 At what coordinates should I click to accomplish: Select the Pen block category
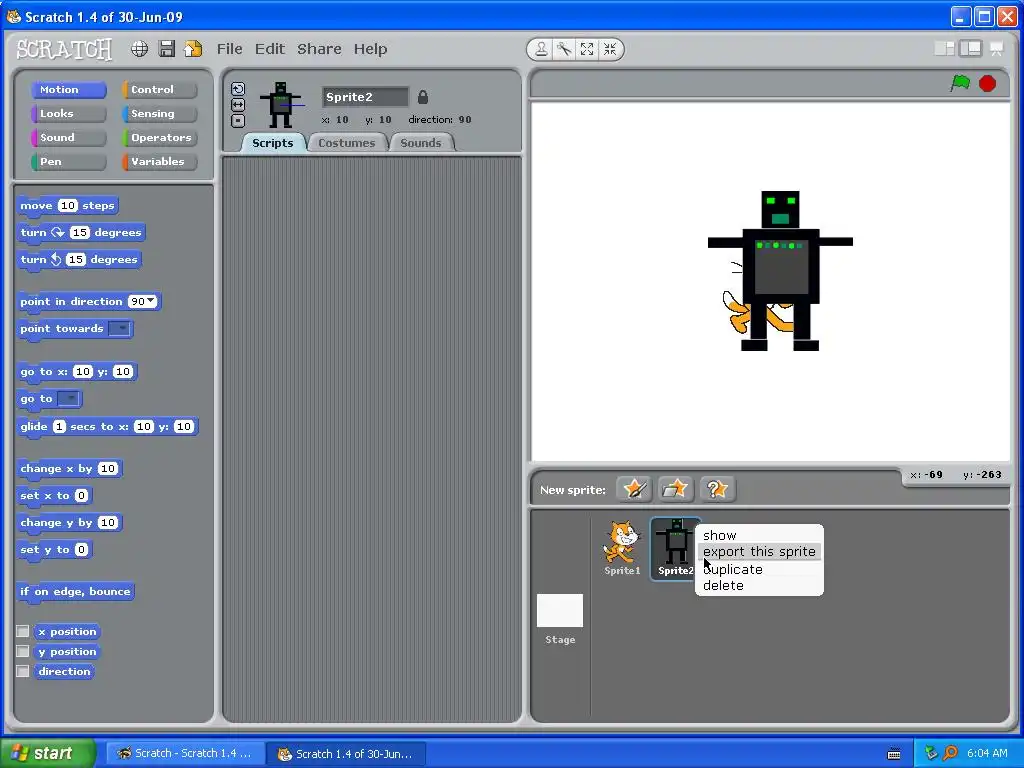pyautogui.click(x=69, y=161)
